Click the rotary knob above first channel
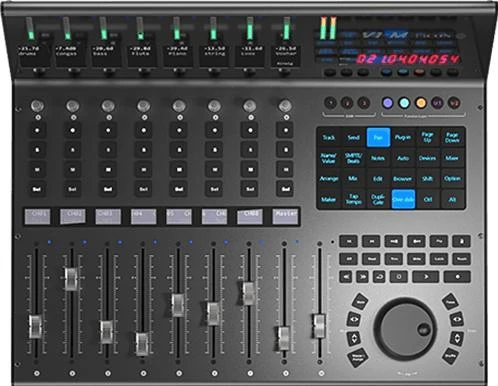498x386 pixels. [x=37, y=106]
